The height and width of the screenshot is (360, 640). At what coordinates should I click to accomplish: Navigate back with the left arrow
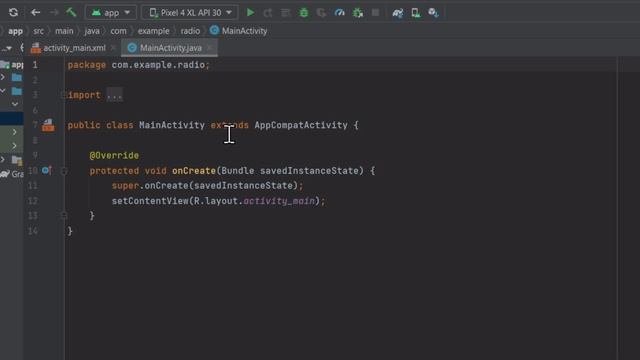click(36, 12)
